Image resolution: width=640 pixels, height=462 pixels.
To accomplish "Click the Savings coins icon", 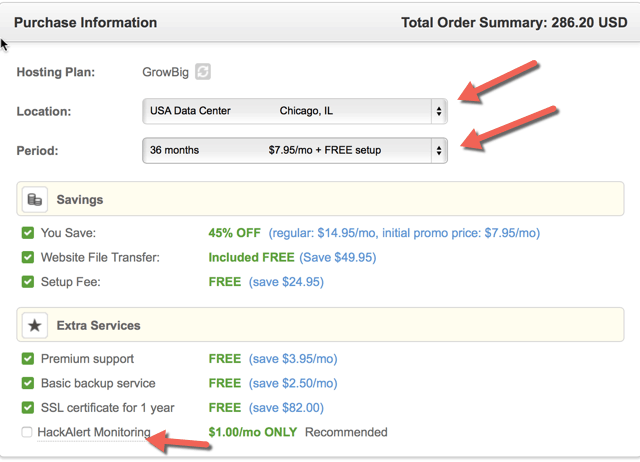I will click(x=35, y=200).
